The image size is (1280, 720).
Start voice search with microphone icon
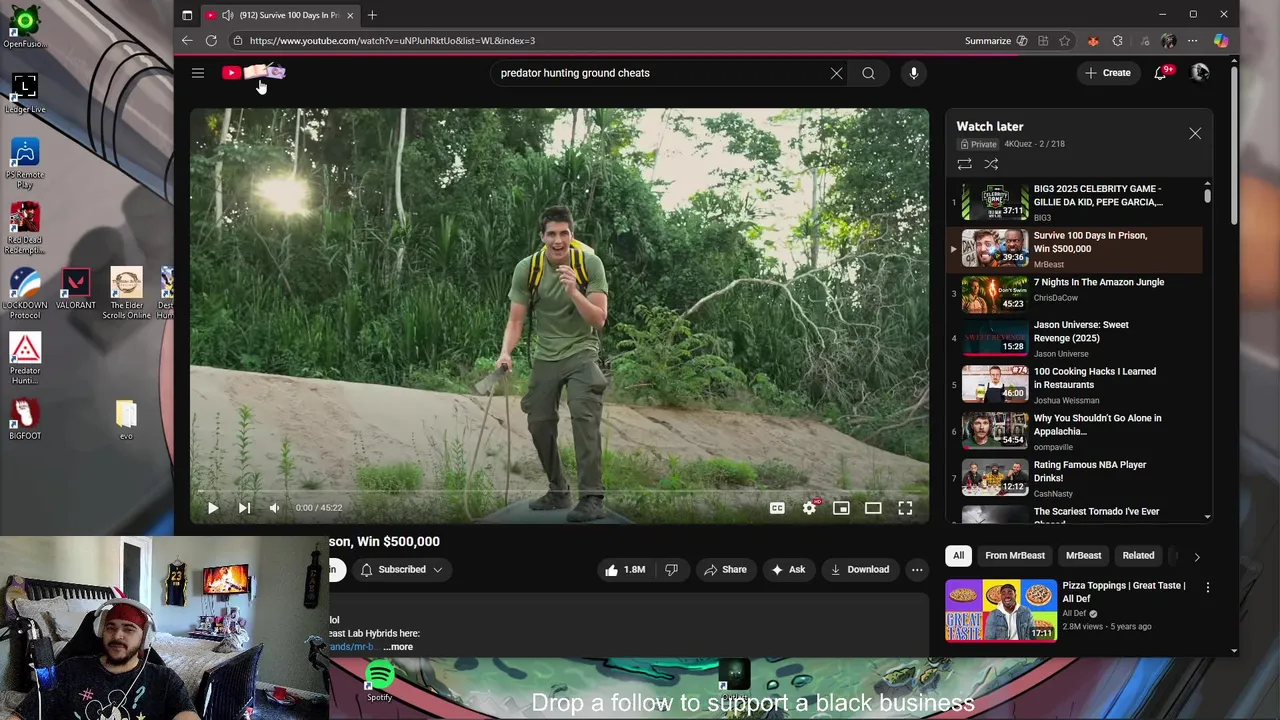coord(913,73)
